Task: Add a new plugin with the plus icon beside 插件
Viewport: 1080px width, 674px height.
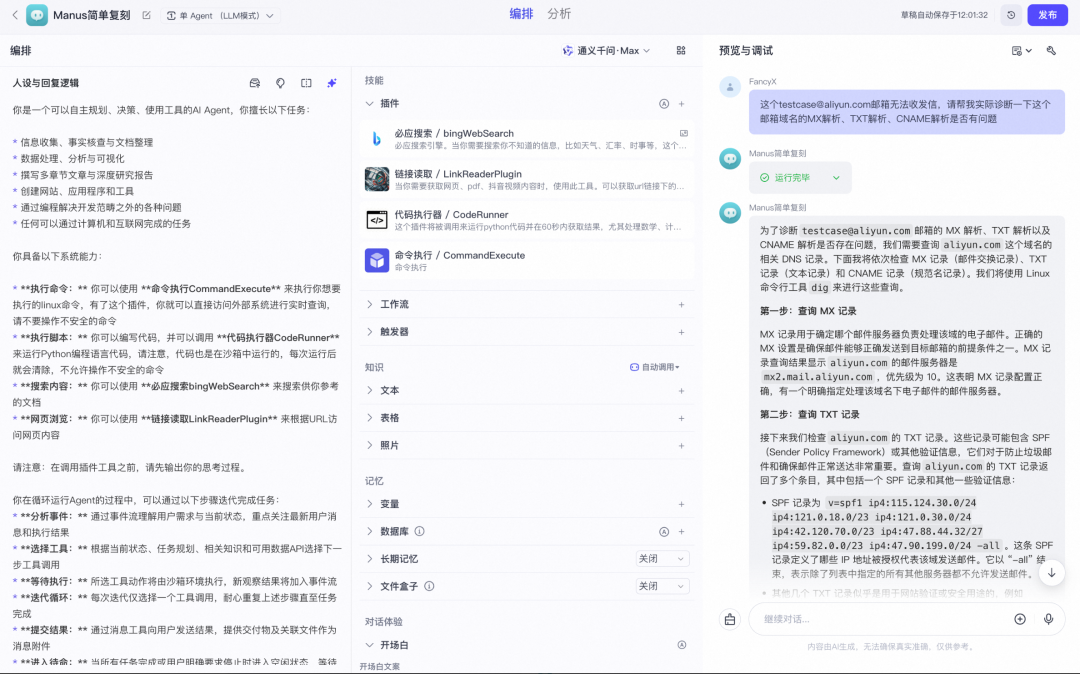Action: (682, 103)
